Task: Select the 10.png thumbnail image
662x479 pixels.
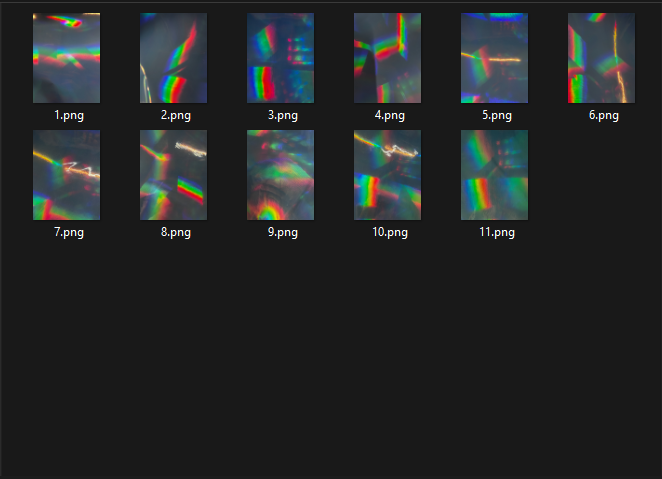Action: tap(388, 175)
